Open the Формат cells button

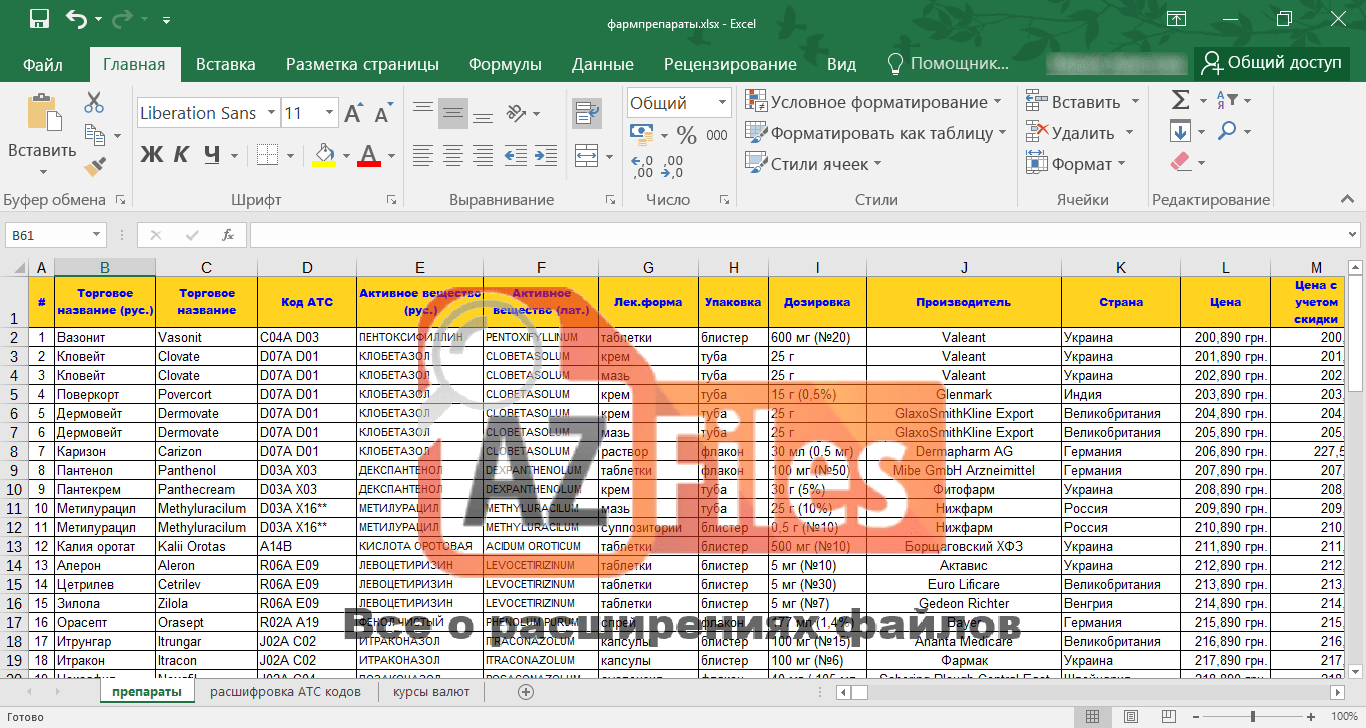(x=1076, y=164)
